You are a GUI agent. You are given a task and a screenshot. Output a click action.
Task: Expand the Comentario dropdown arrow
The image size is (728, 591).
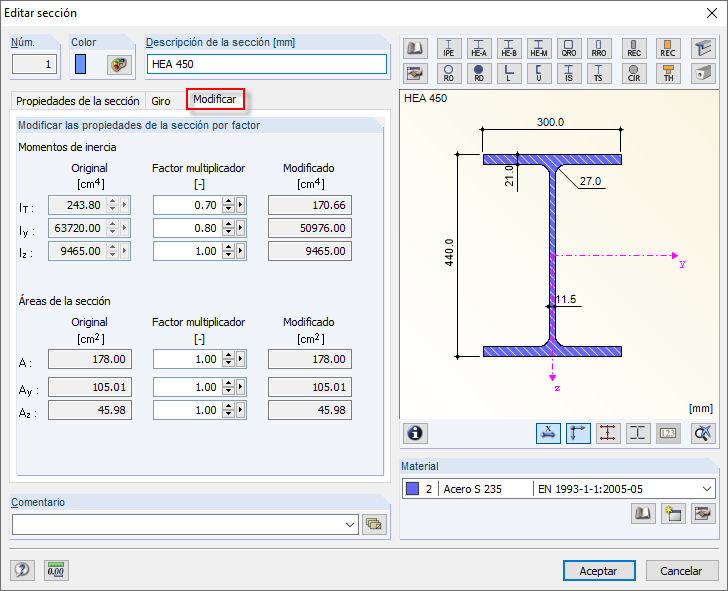point(350,525)
